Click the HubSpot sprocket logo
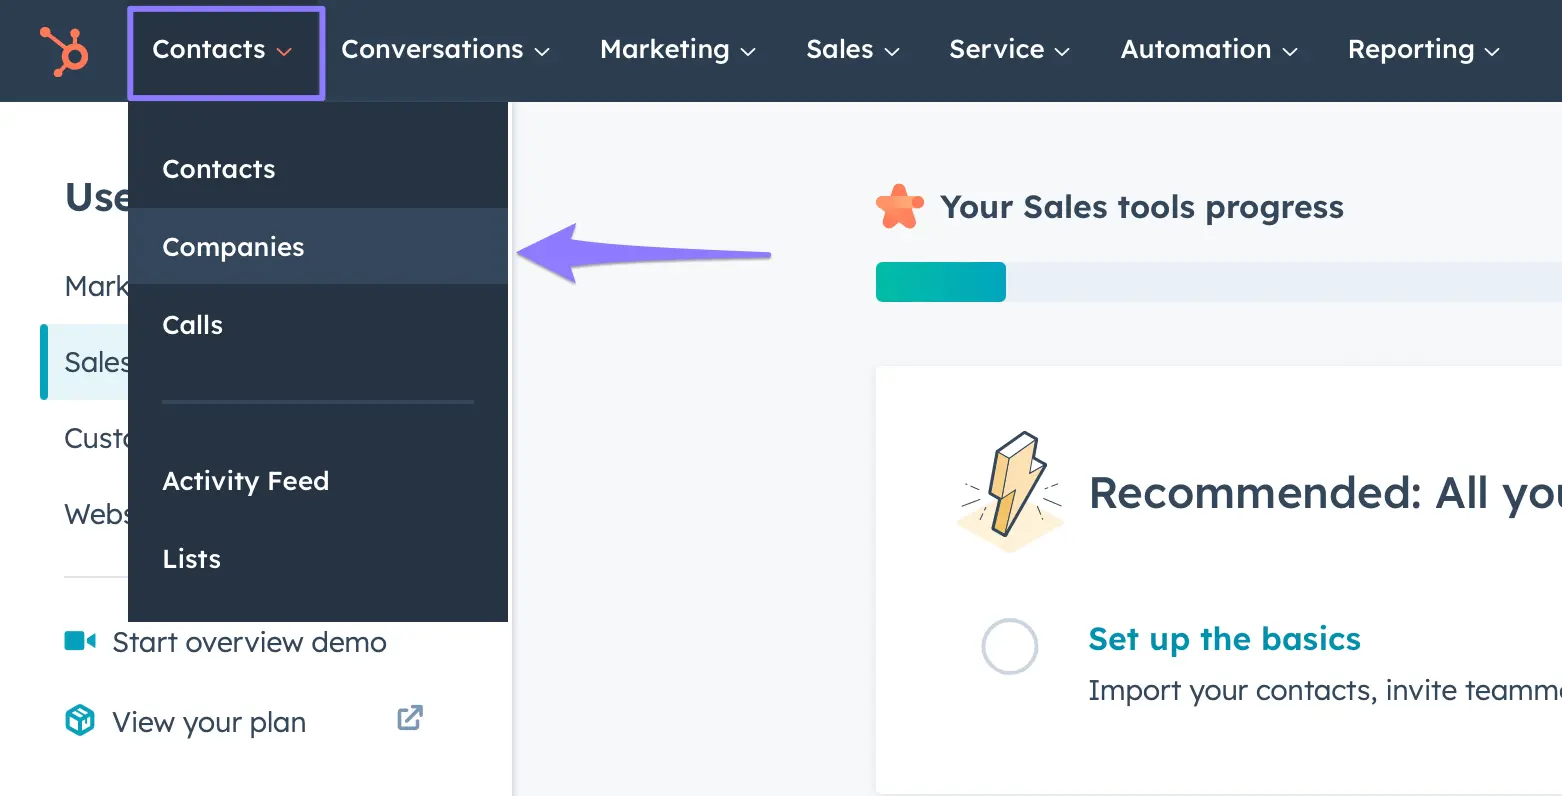 click(x=64, y=51)
